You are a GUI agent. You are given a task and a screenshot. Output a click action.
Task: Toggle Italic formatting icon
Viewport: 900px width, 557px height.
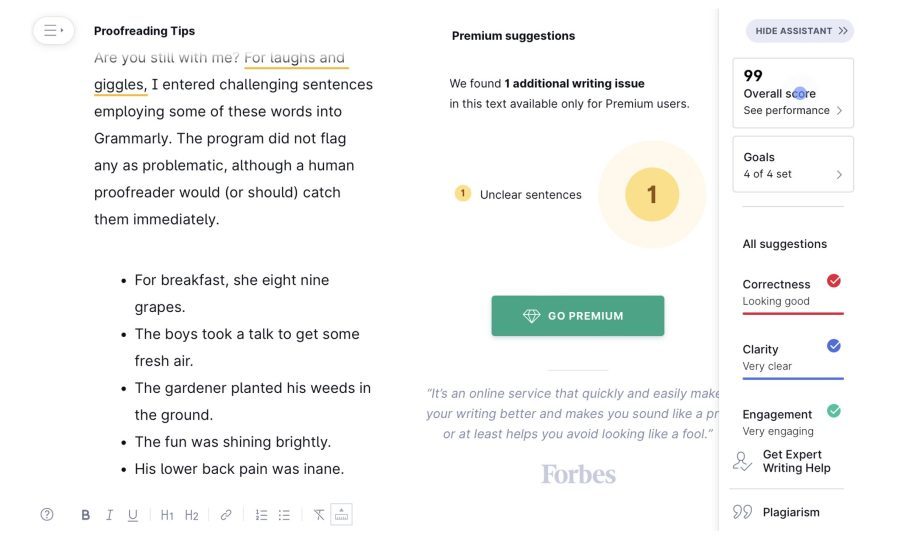pos(109,515)
